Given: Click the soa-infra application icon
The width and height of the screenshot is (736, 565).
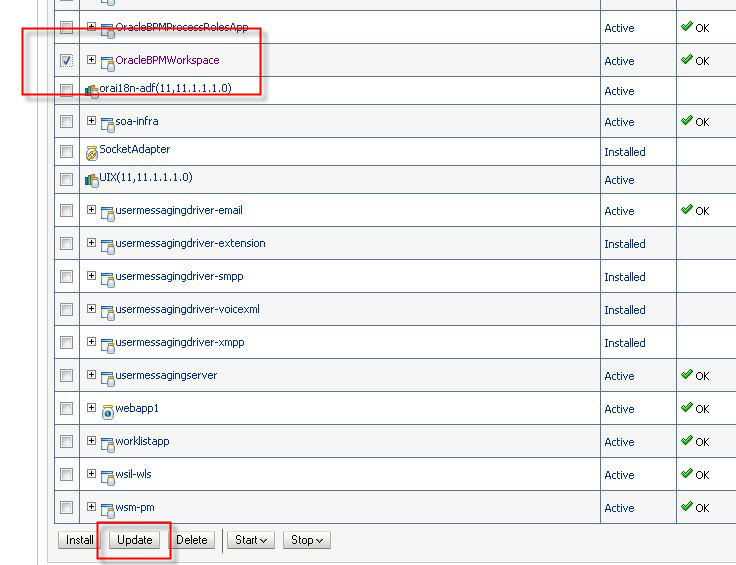Looking at the screenshot, I should pos(108,125).
